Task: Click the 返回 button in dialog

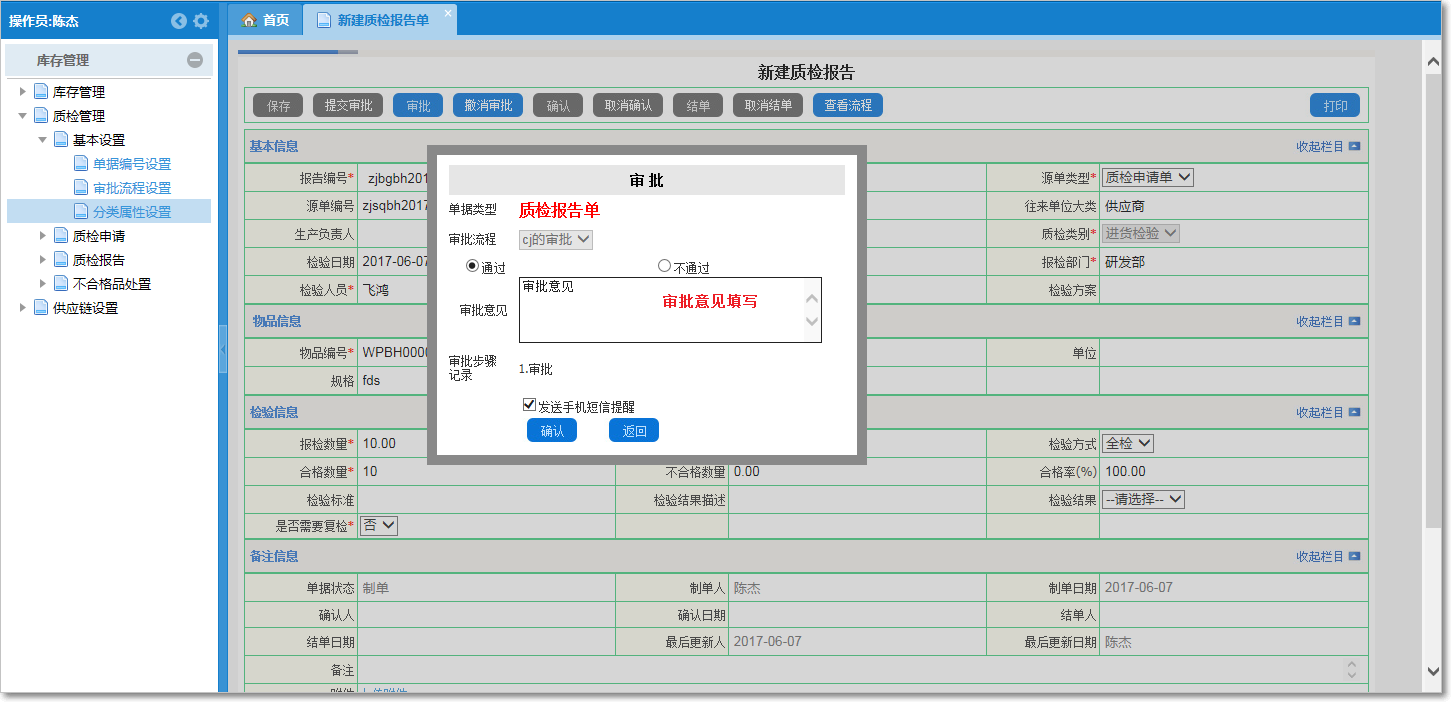Action: click(x=634, y=431)
